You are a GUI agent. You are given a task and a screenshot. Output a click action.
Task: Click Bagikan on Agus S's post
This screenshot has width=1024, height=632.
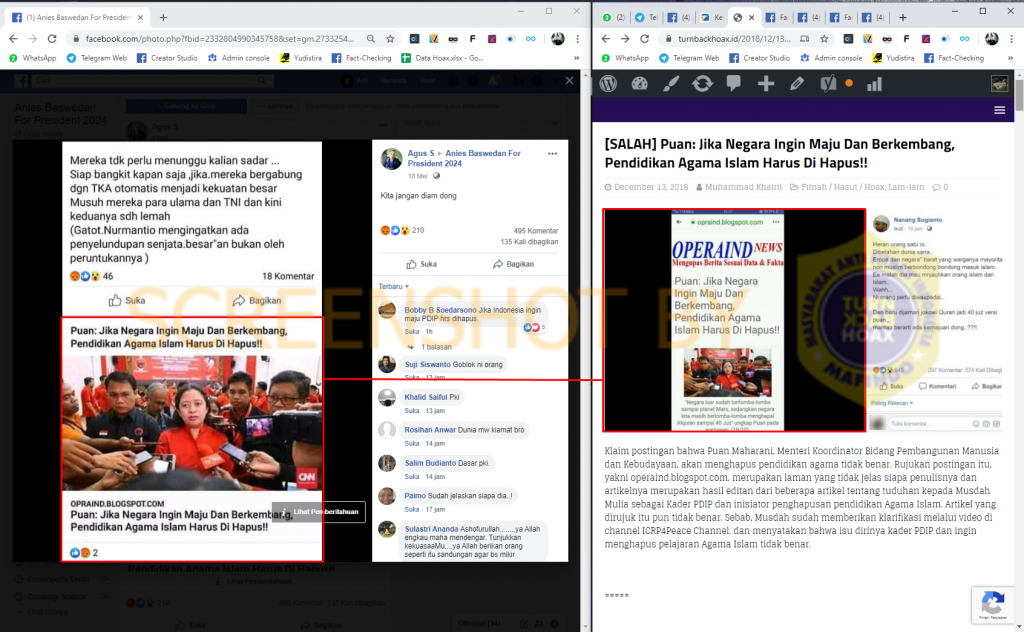(x=513, y=264)
